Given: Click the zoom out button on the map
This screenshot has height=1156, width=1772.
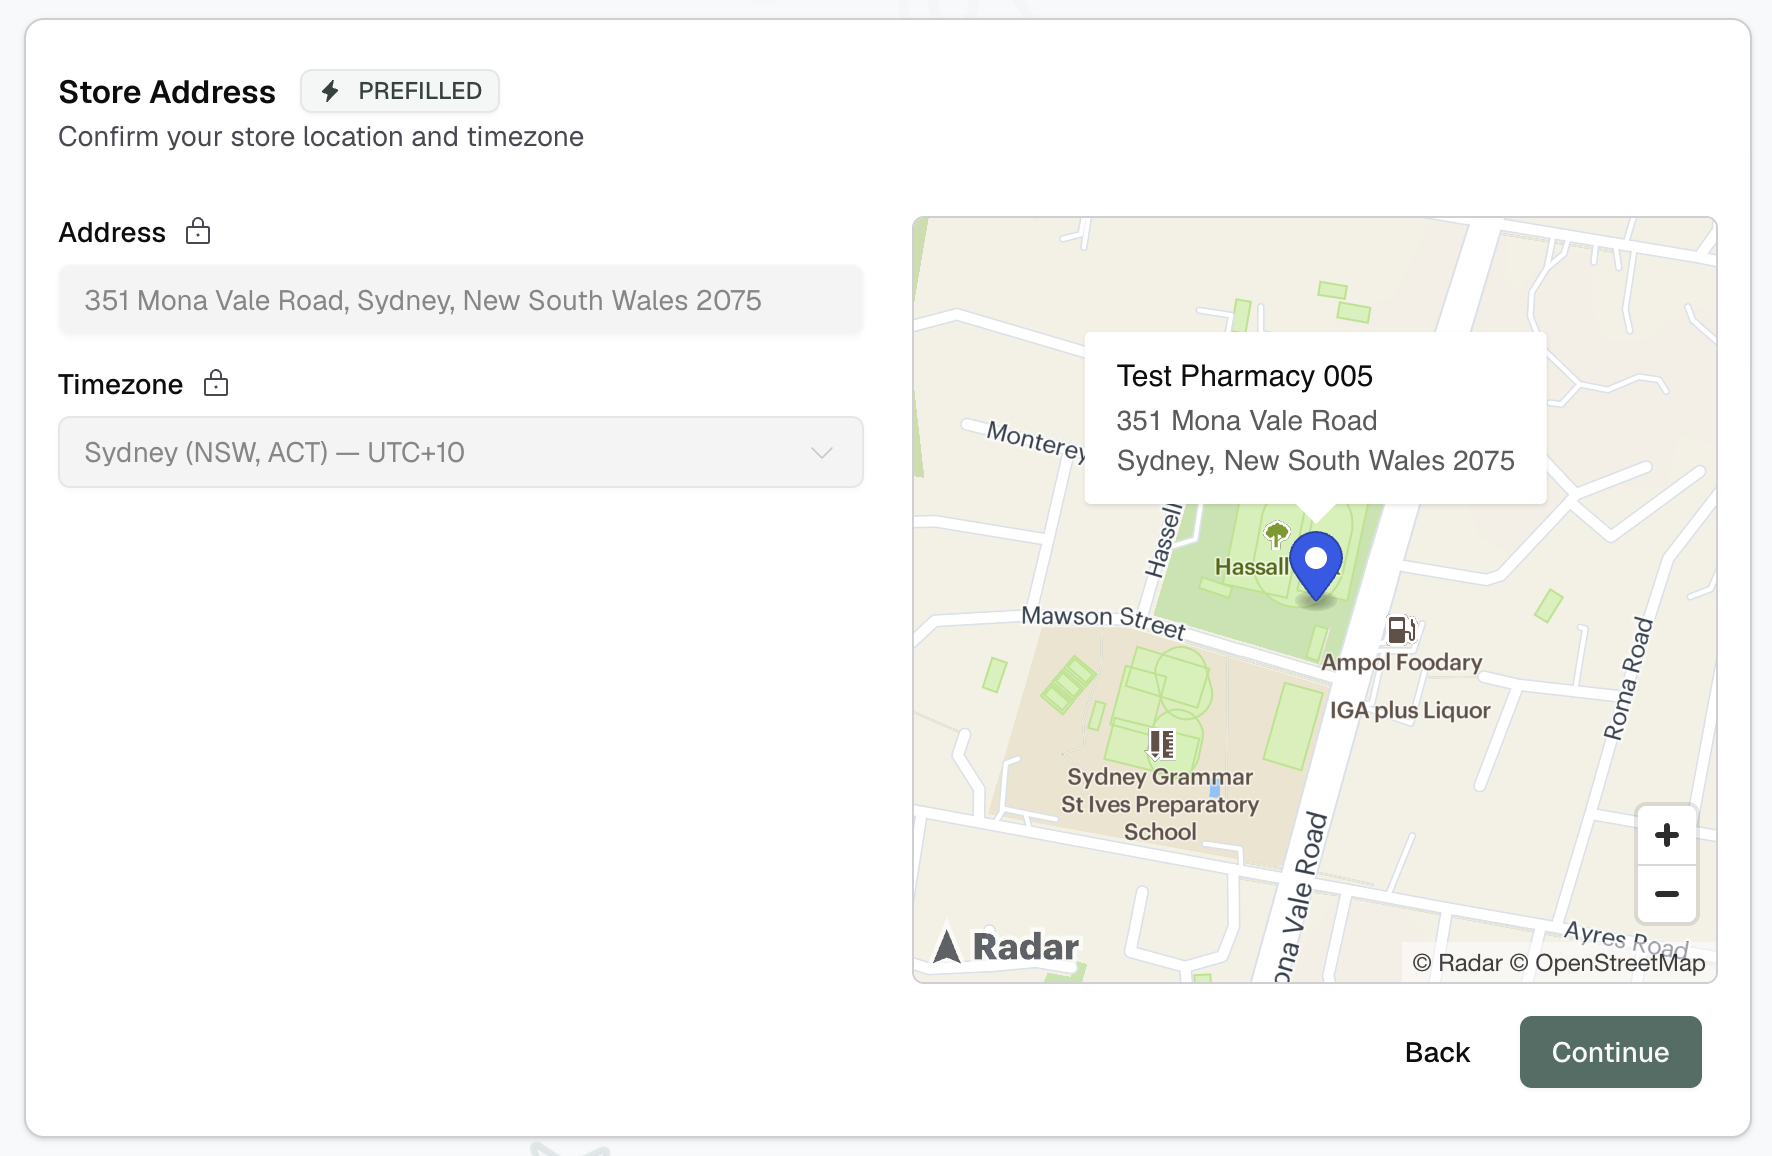Looking at the screenshot, I should pyautogui.click(x=1665, y=895).
